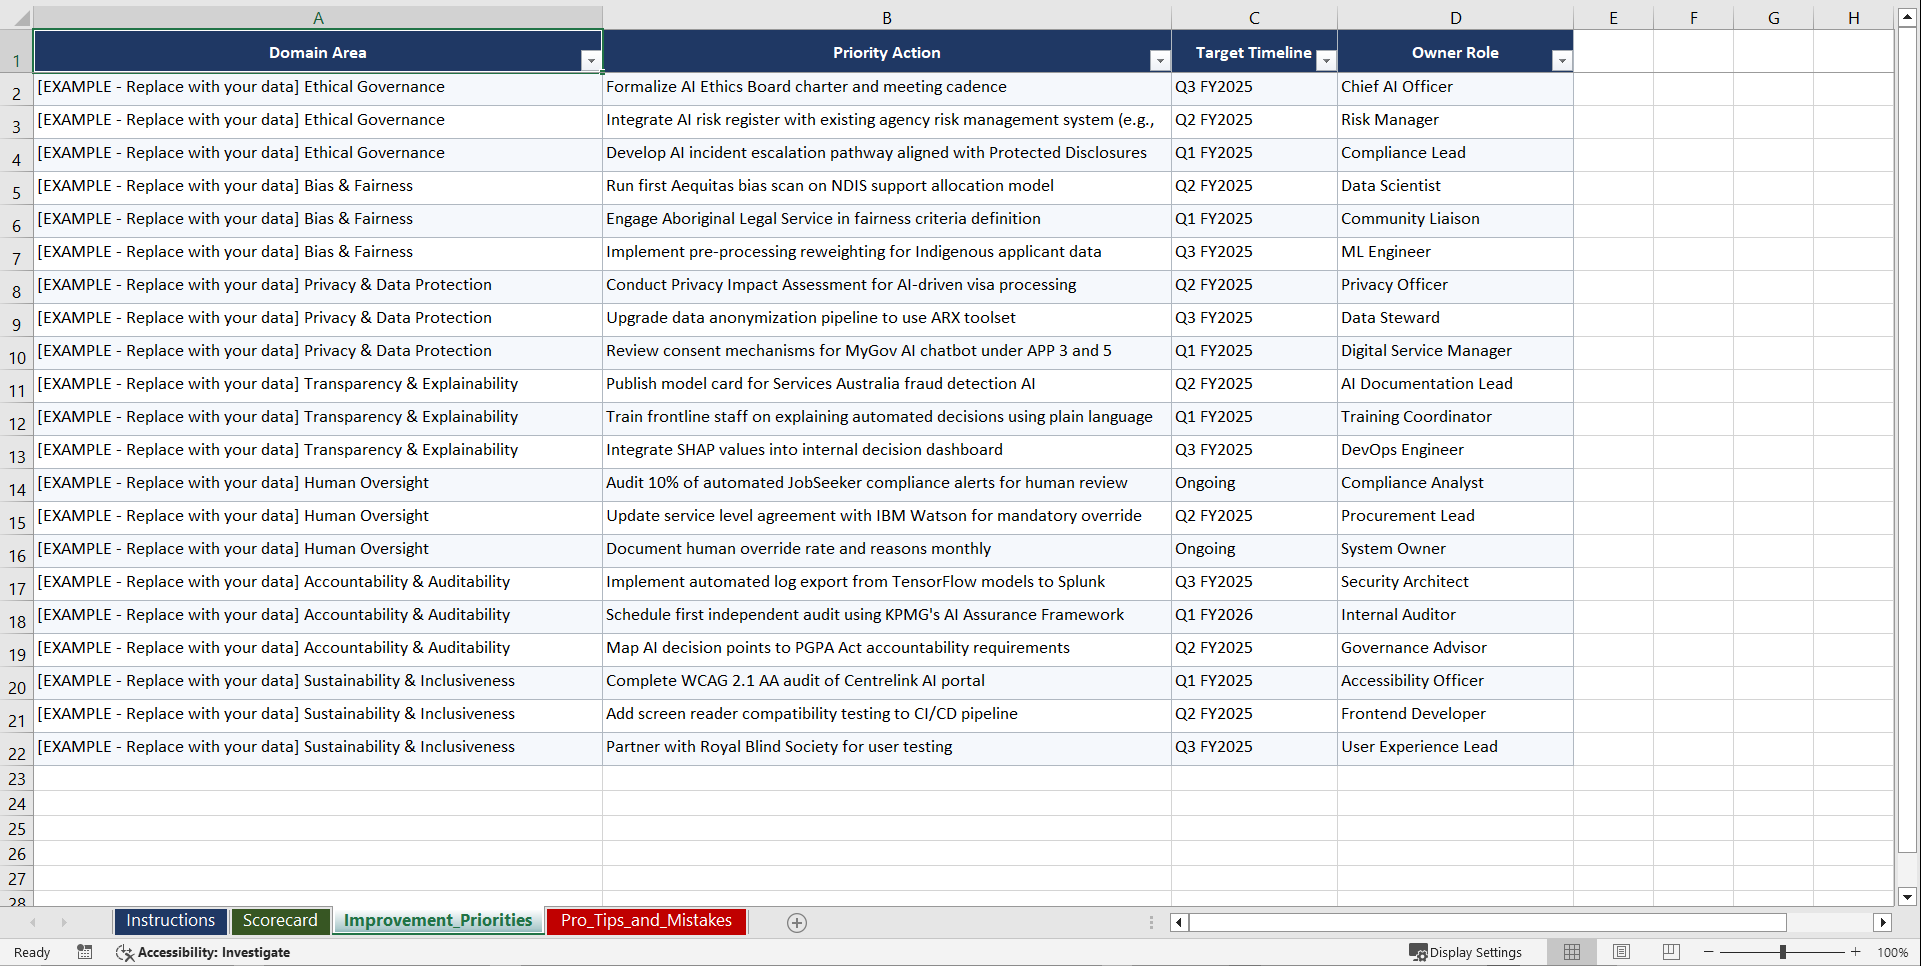Click the horizontal scrollbar right arrow
Screen dimensions: 1921x966
click(x=1883, y=922)
